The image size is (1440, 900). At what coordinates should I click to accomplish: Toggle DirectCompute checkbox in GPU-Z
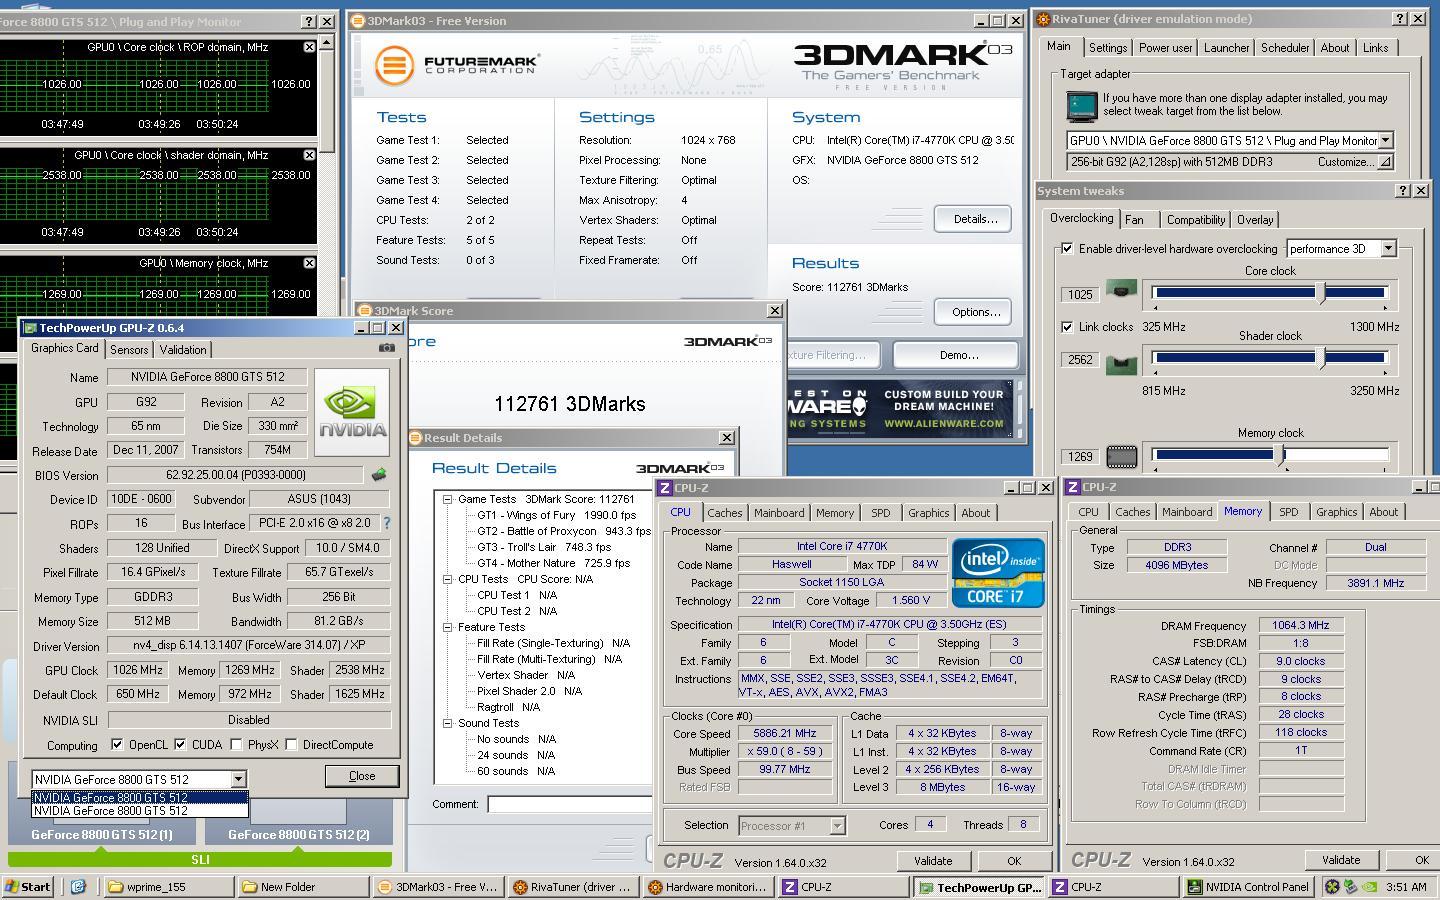pyautogui.click(x=291, y=744)
